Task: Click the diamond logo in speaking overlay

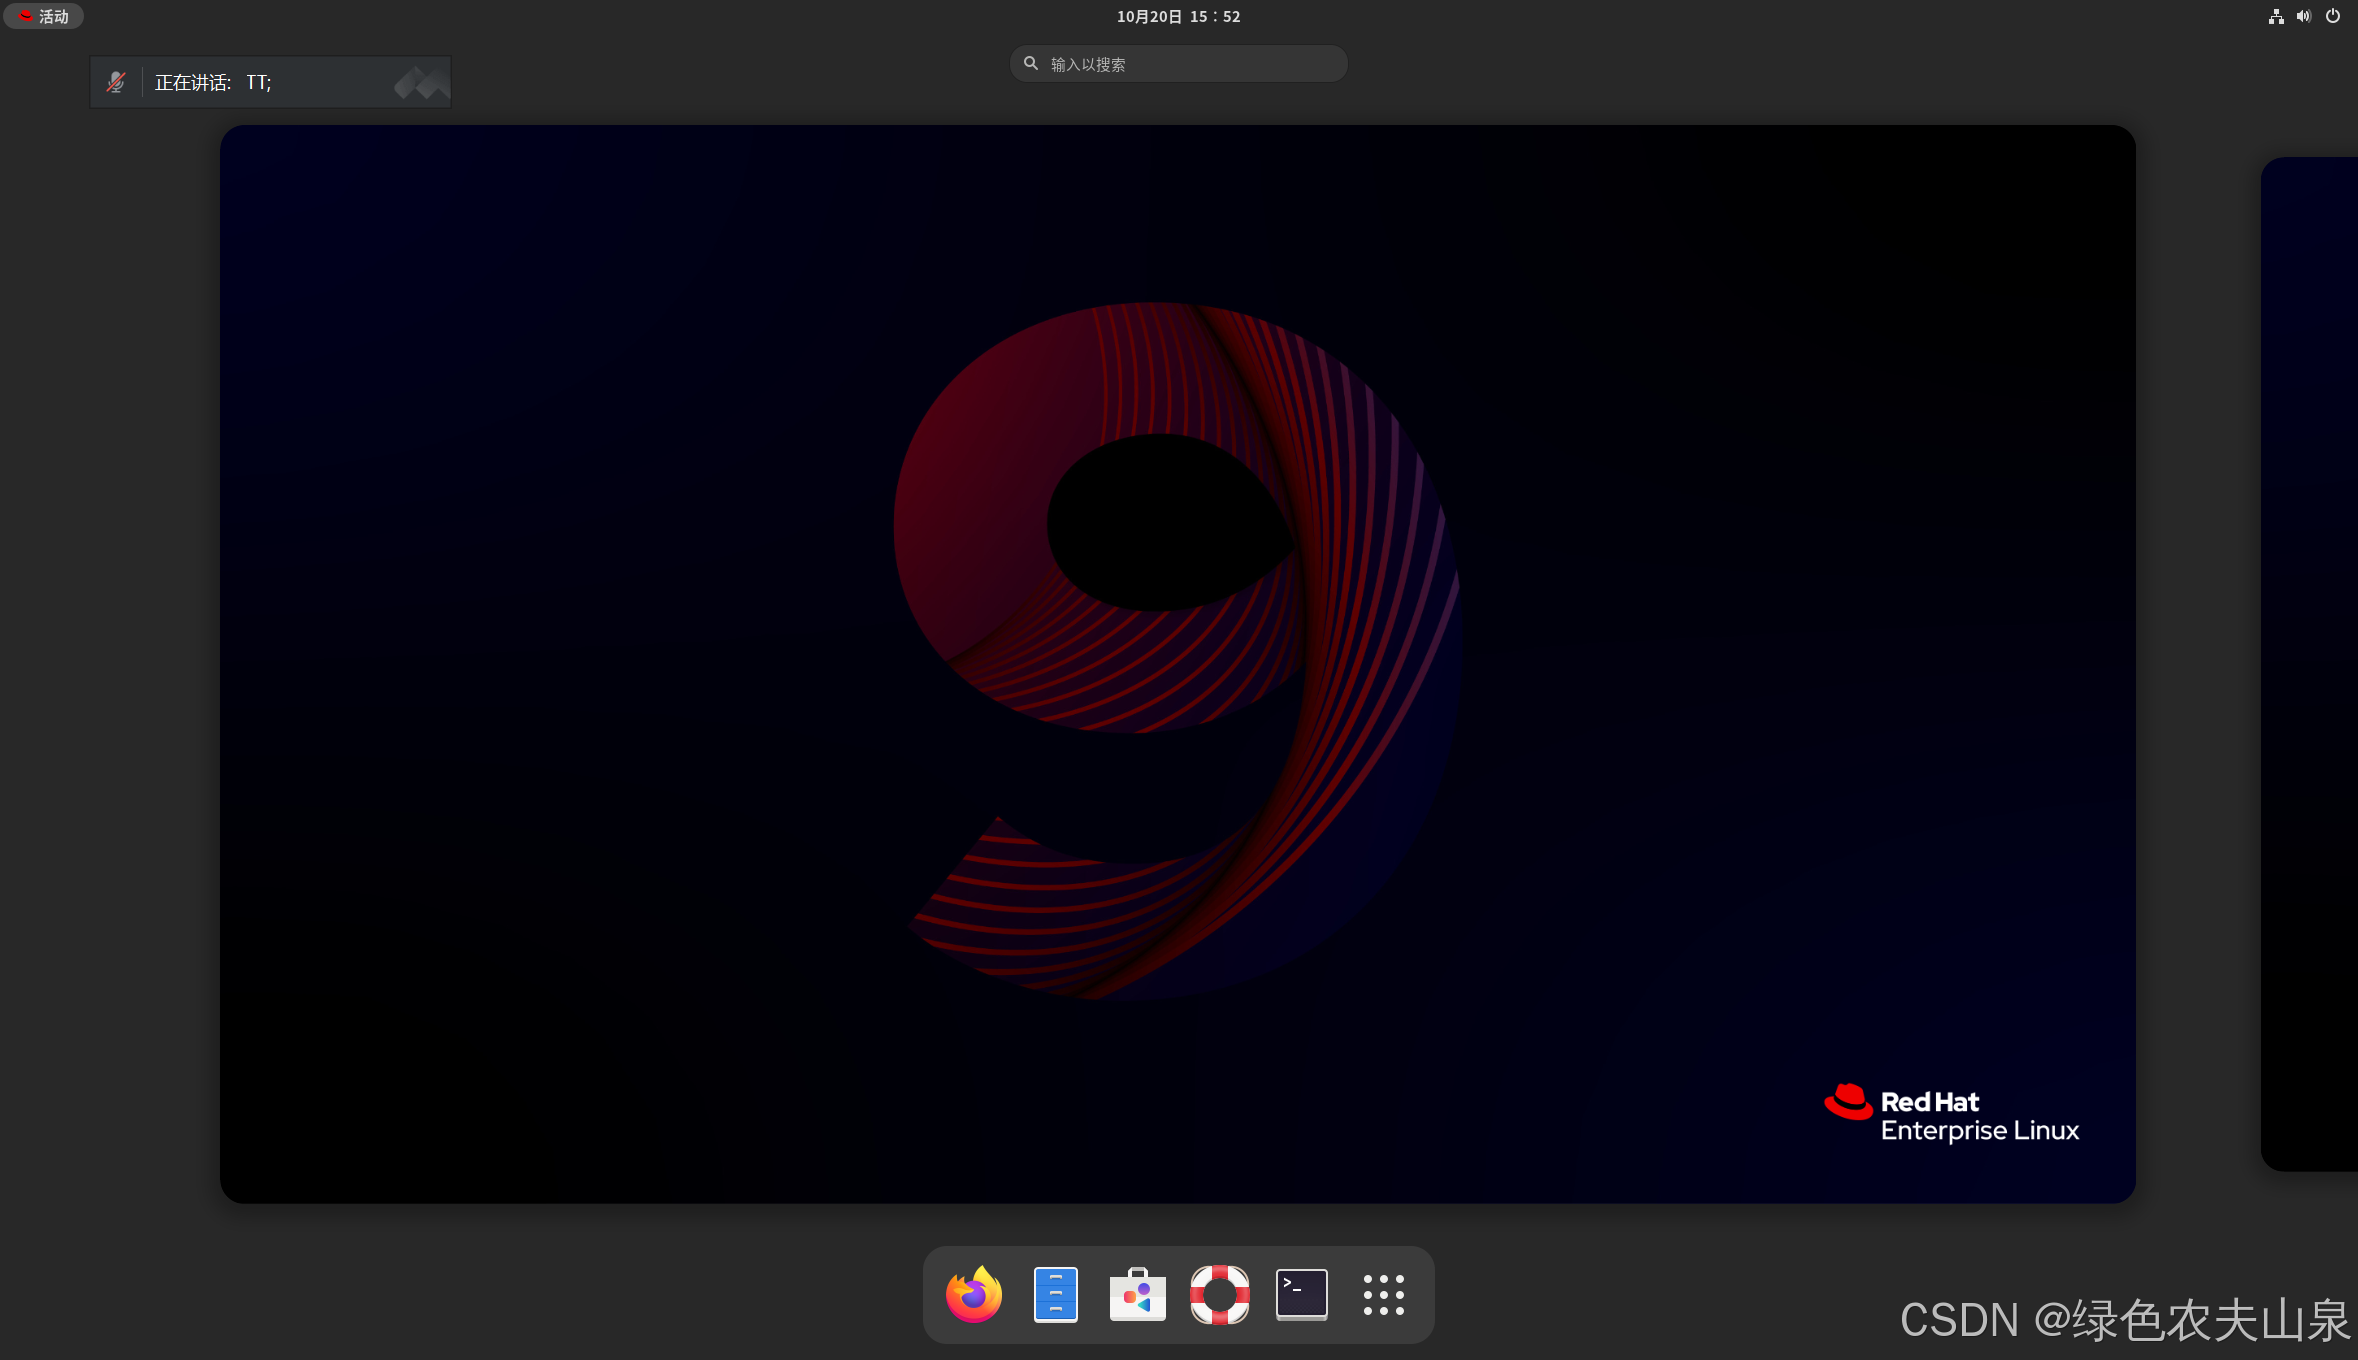Action: point(421,83)
